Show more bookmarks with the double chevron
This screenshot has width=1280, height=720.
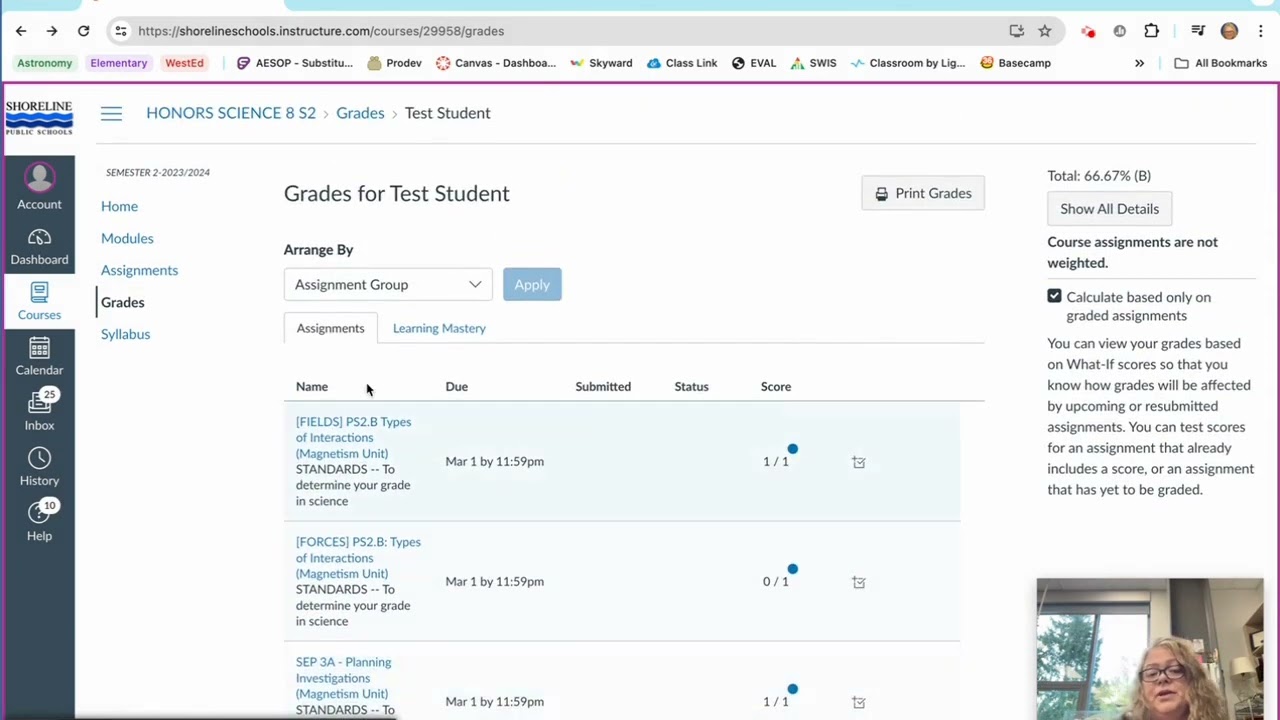(1139, 63)
